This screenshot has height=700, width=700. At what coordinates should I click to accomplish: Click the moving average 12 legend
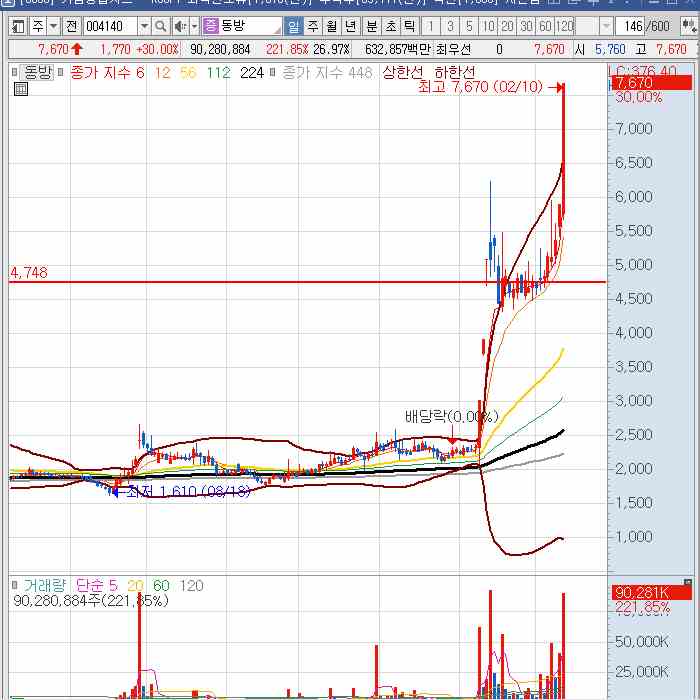point(162,72)
